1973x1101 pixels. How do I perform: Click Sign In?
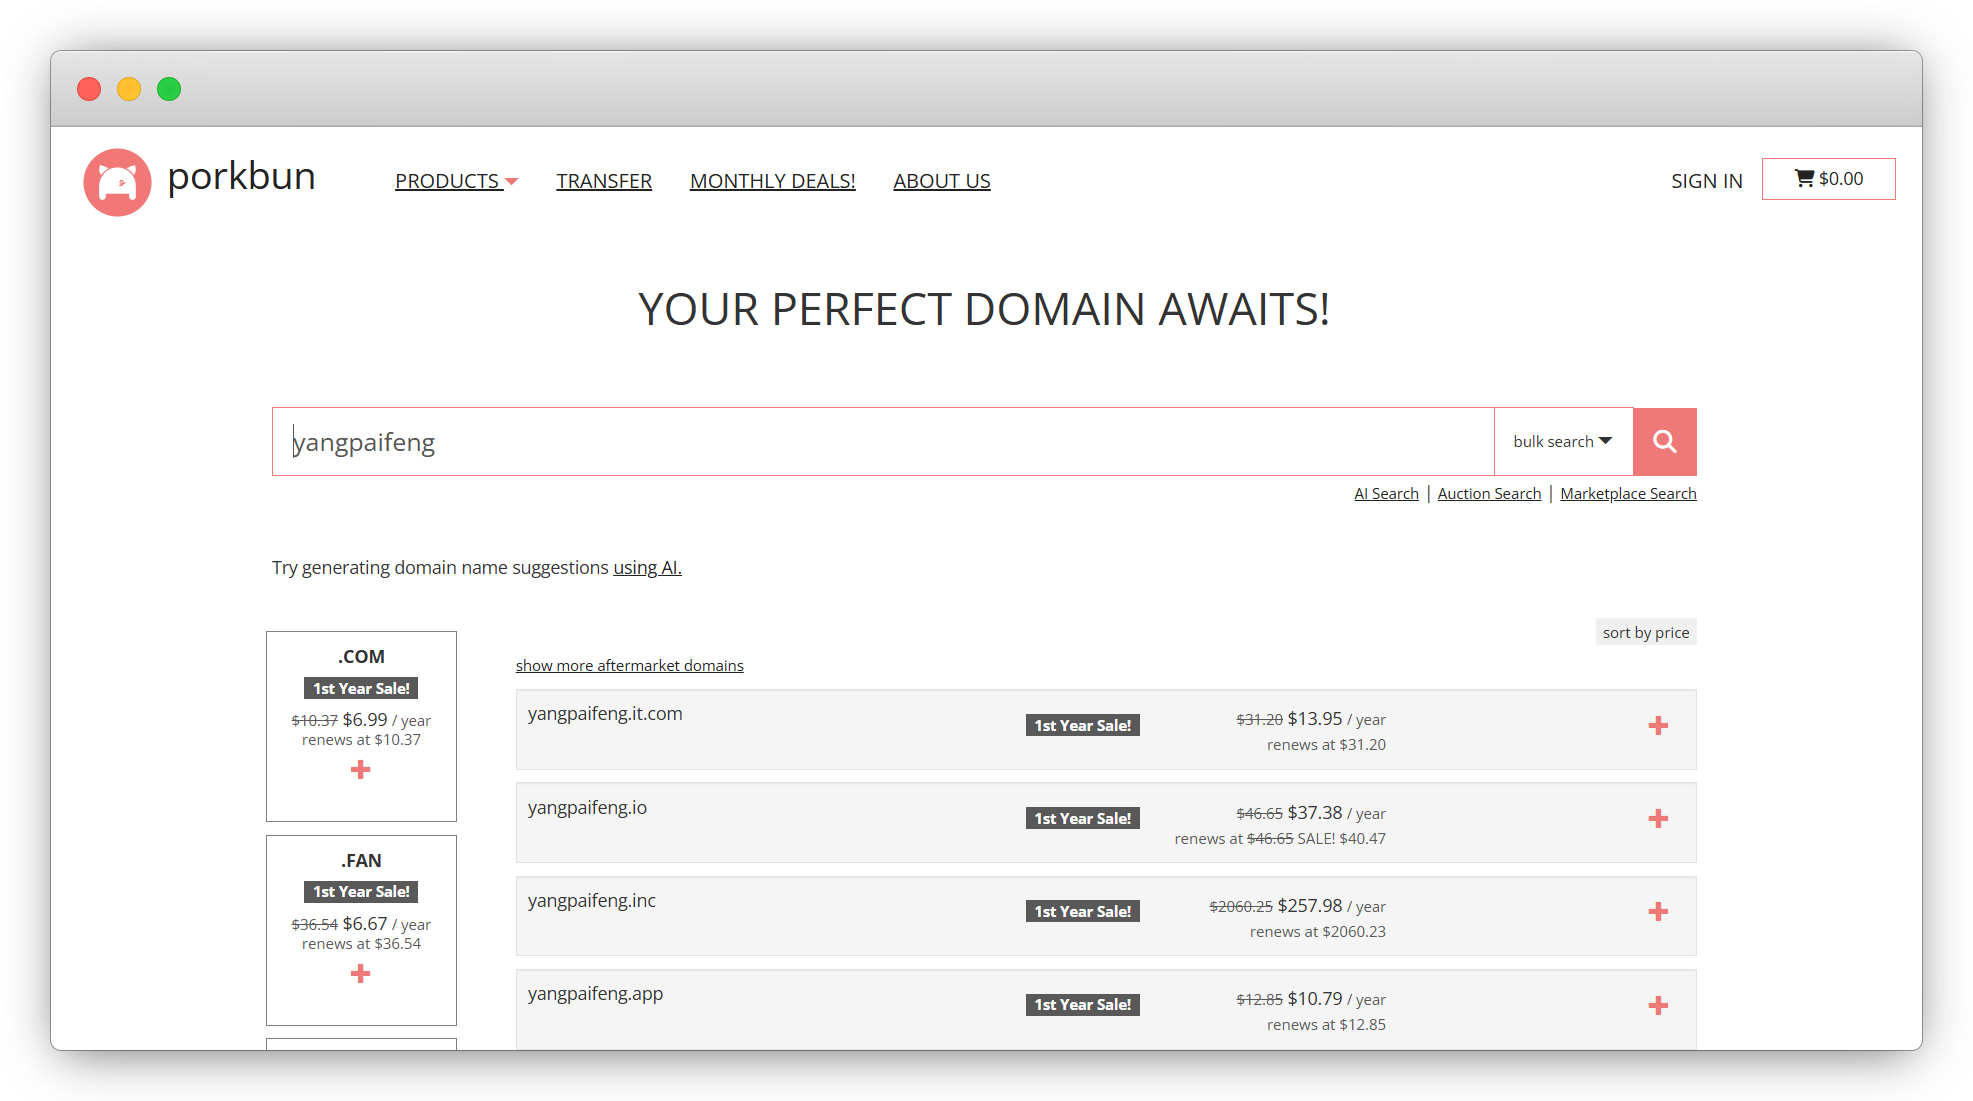click(x=1706, y=181)
